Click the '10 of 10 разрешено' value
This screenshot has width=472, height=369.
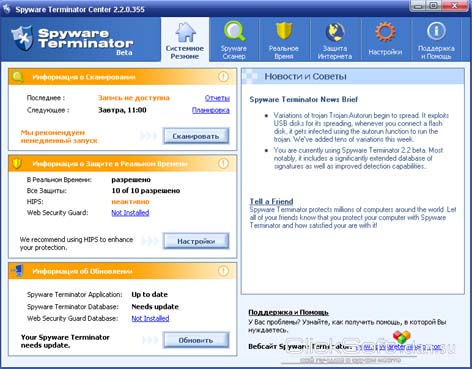(146, 191)
